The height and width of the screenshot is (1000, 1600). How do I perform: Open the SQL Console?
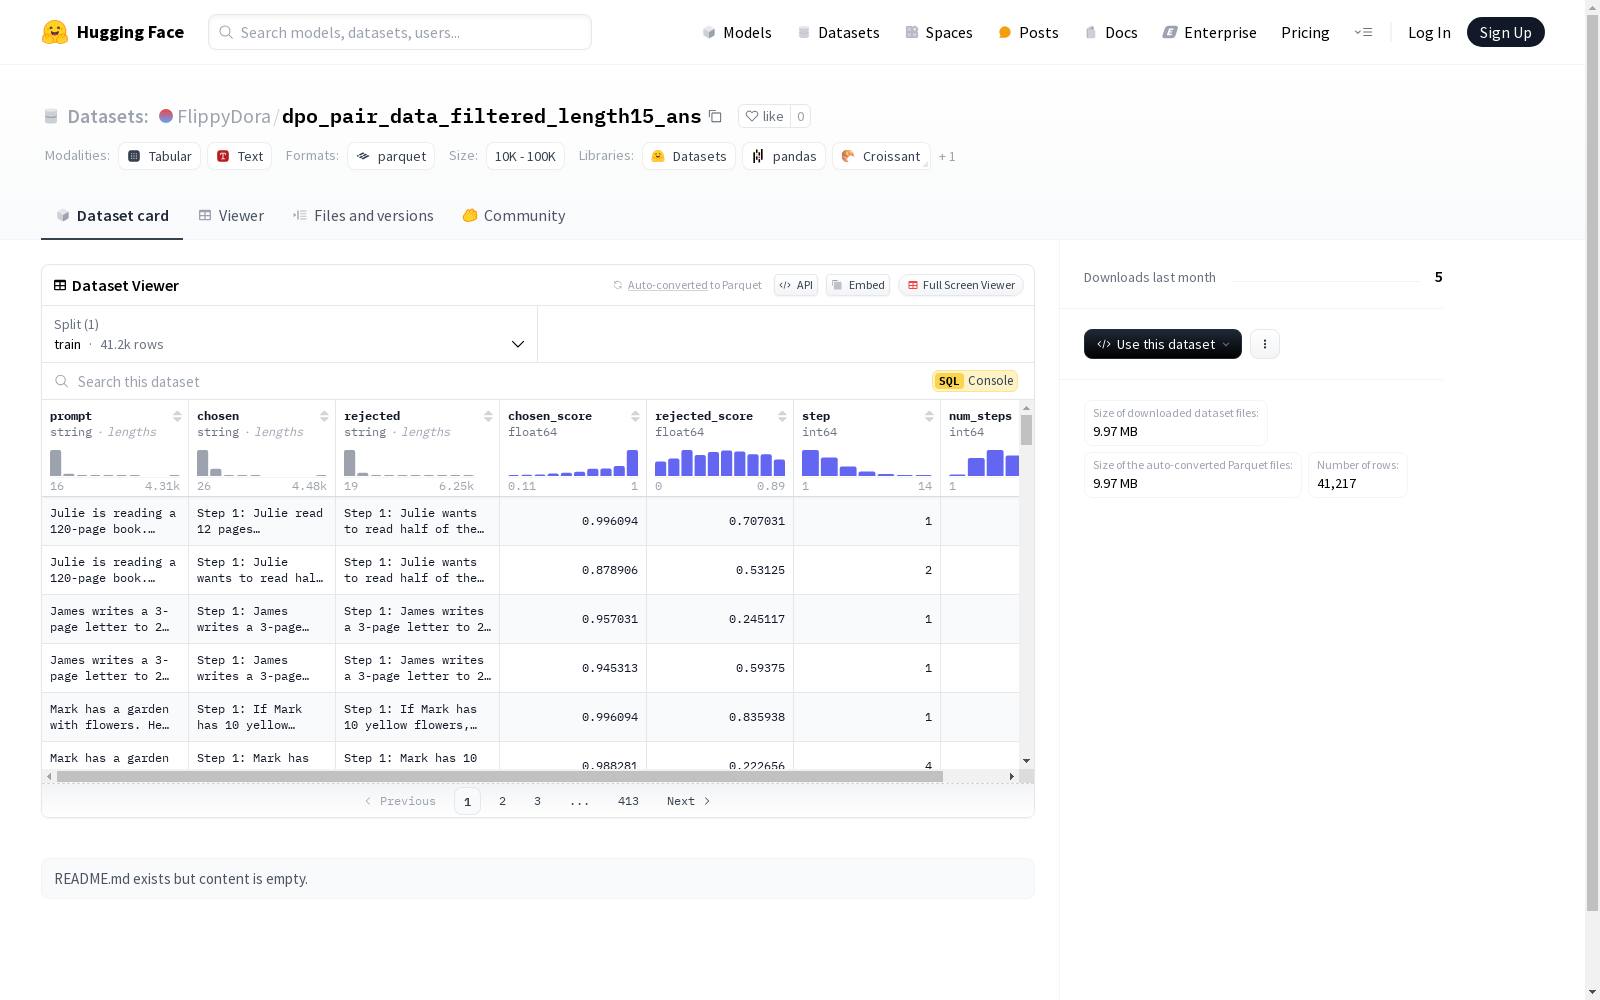pyautogui.click(x=975, y=381)
